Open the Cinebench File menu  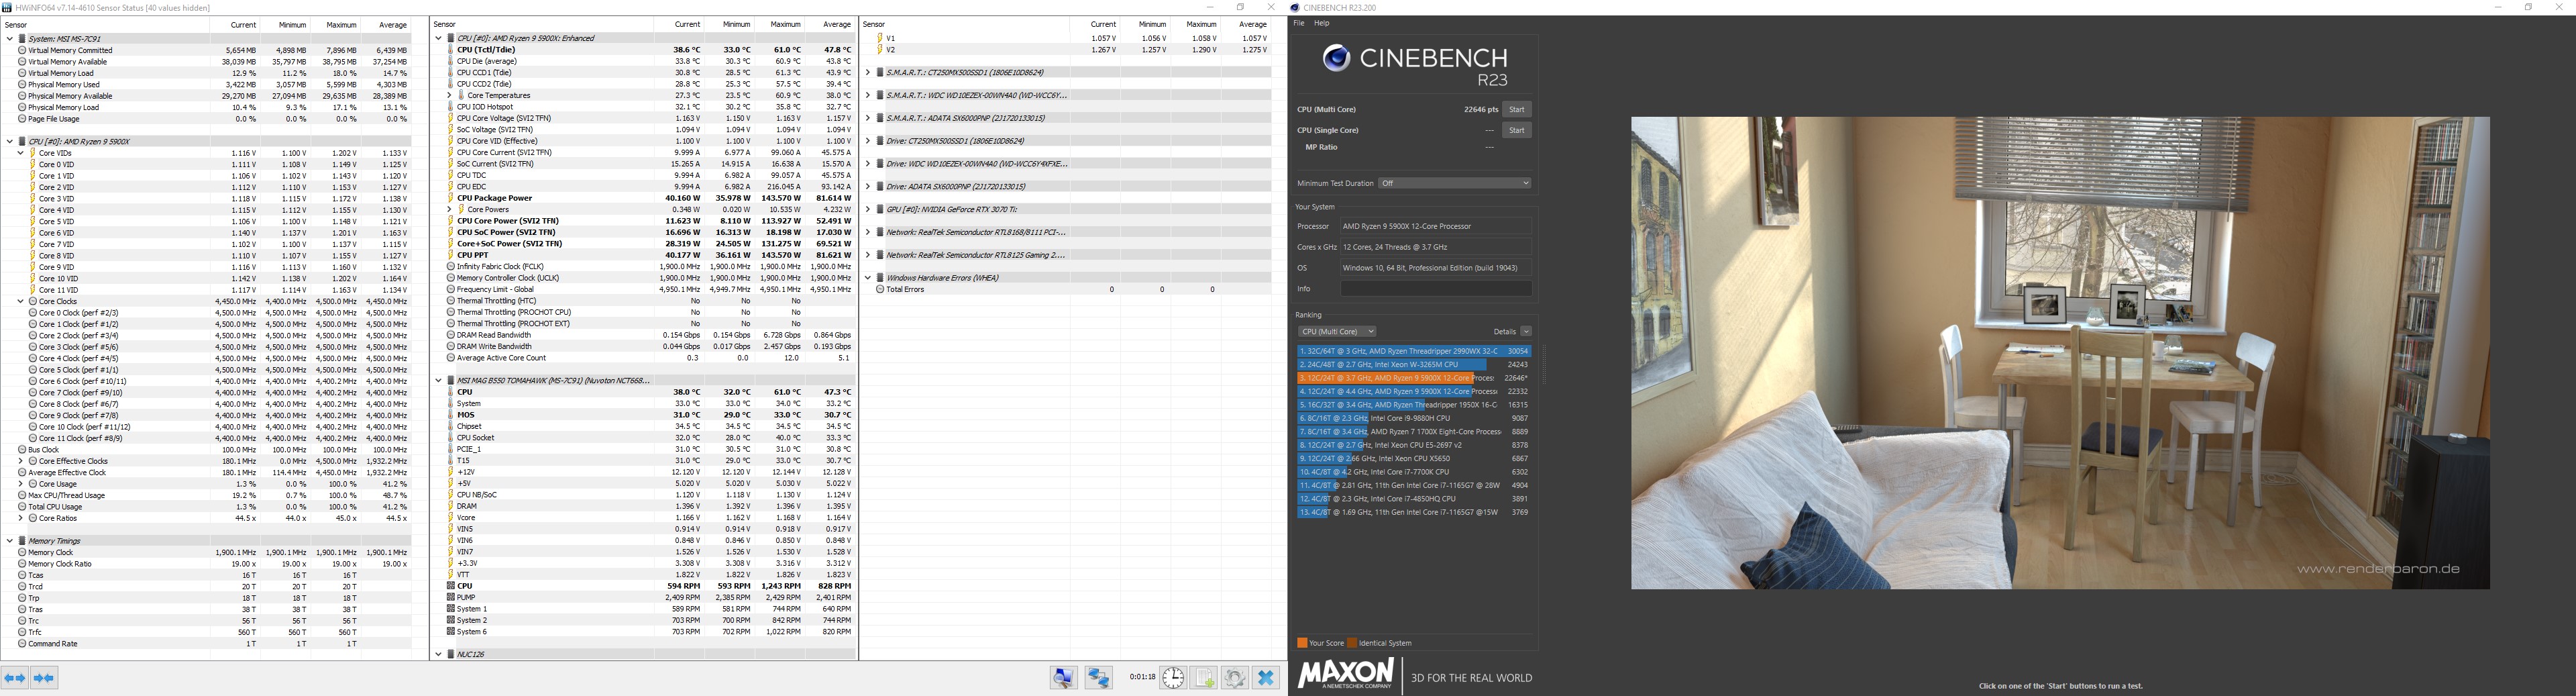(1299, 23)
